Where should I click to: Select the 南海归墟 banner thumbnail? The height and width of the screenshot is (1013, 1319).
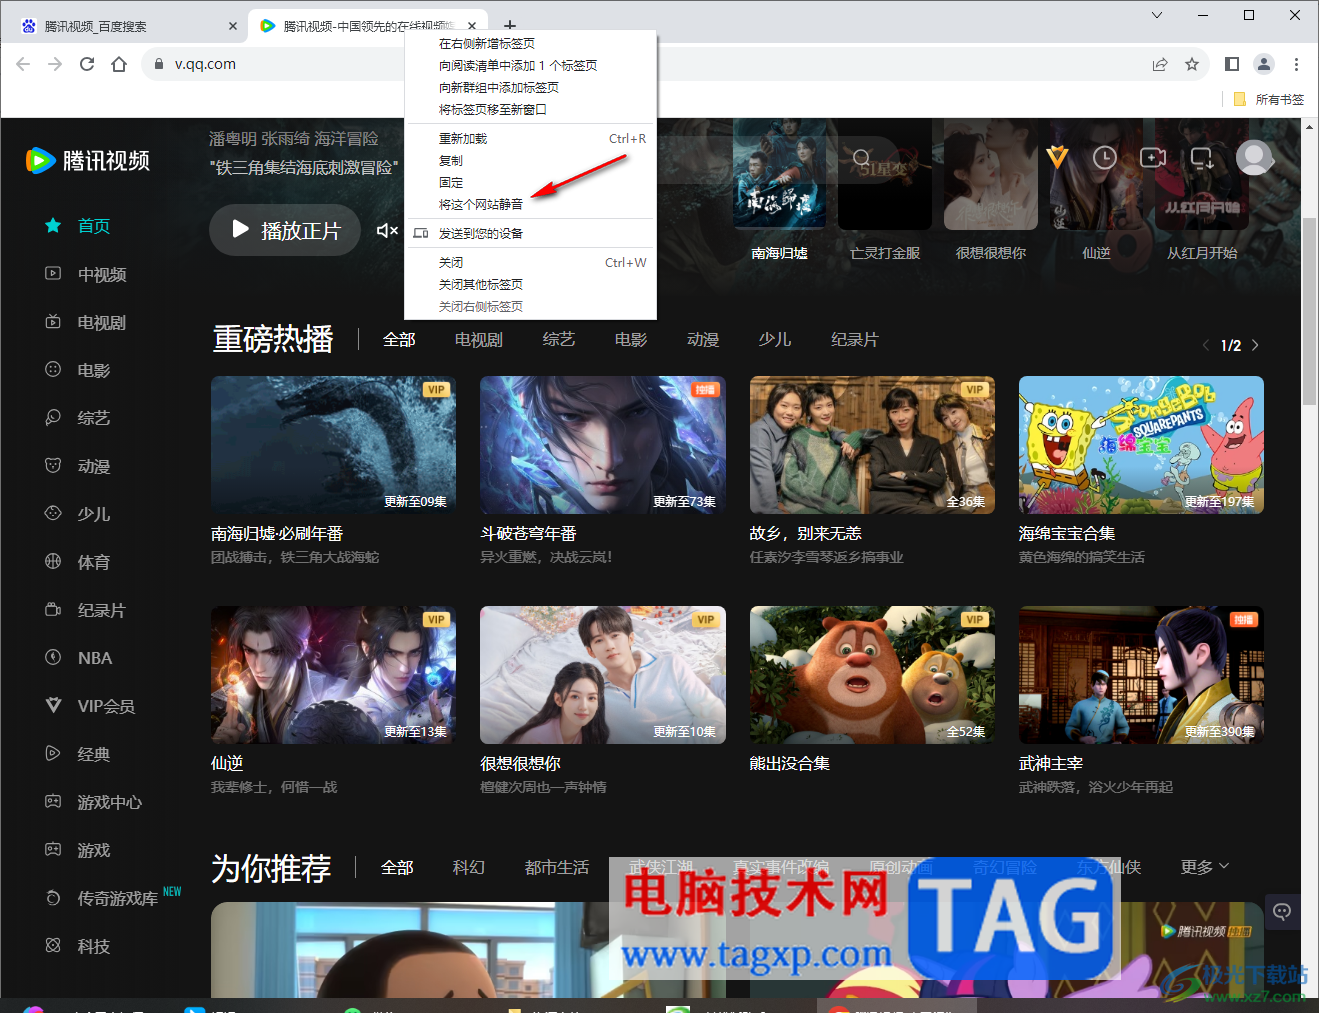[x=780, y=175]
